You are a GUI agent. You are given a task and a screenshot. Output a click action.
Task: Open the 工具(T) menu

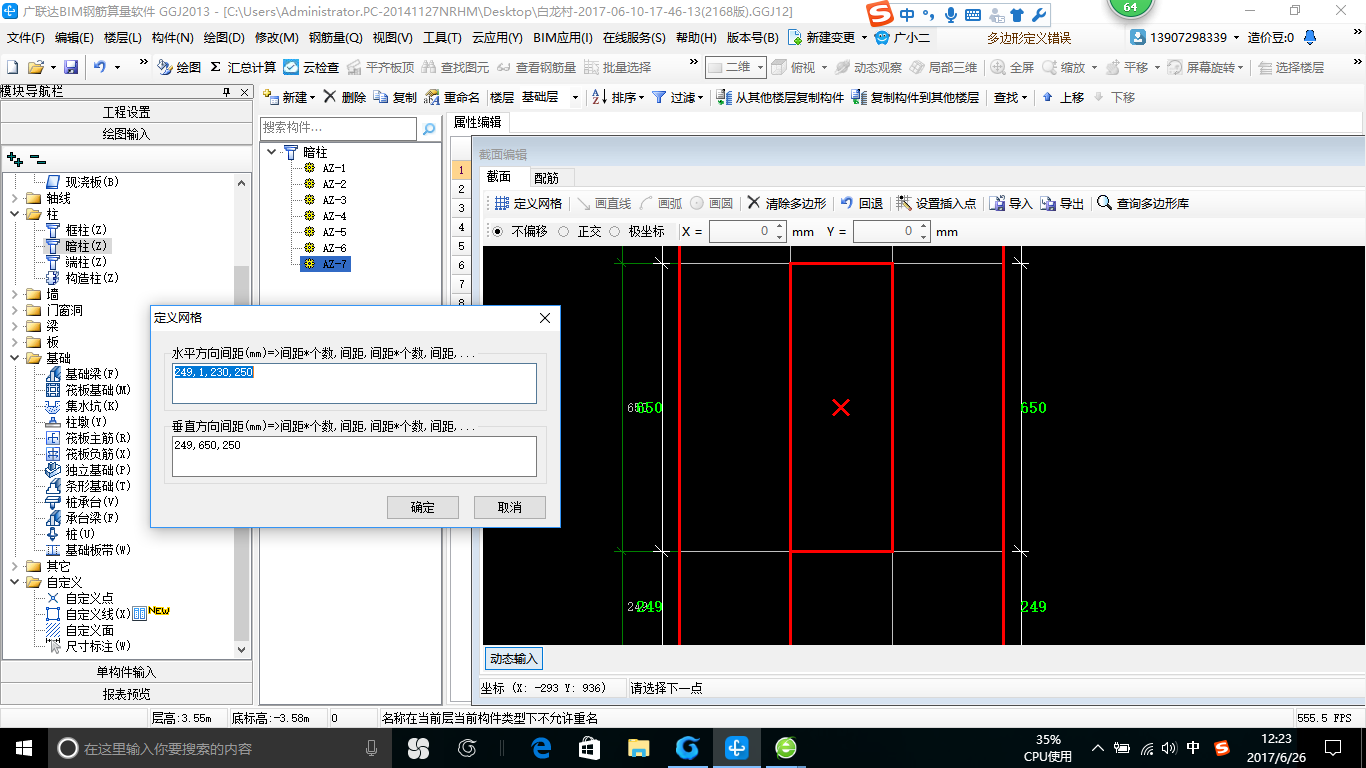[x=442, y=38]
